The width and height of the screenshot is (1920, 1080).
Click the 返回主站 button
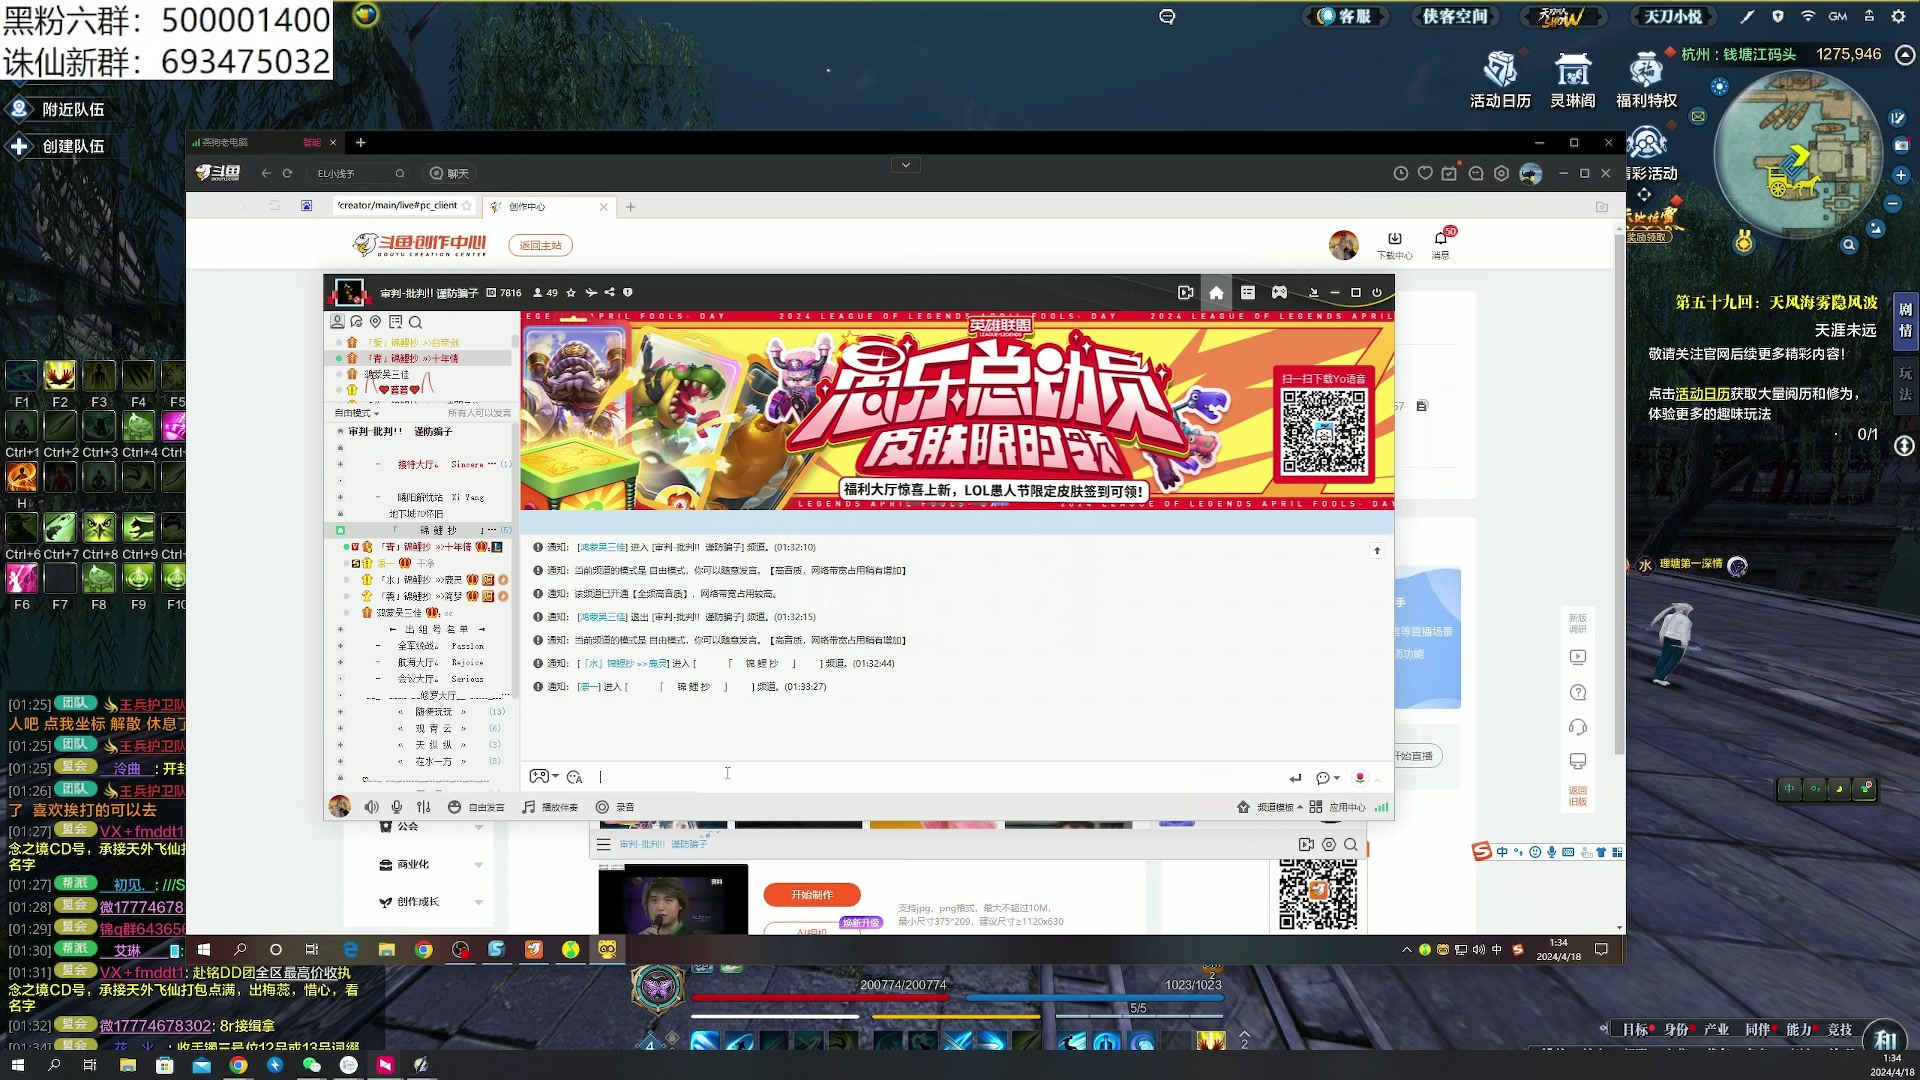point(540,245)
